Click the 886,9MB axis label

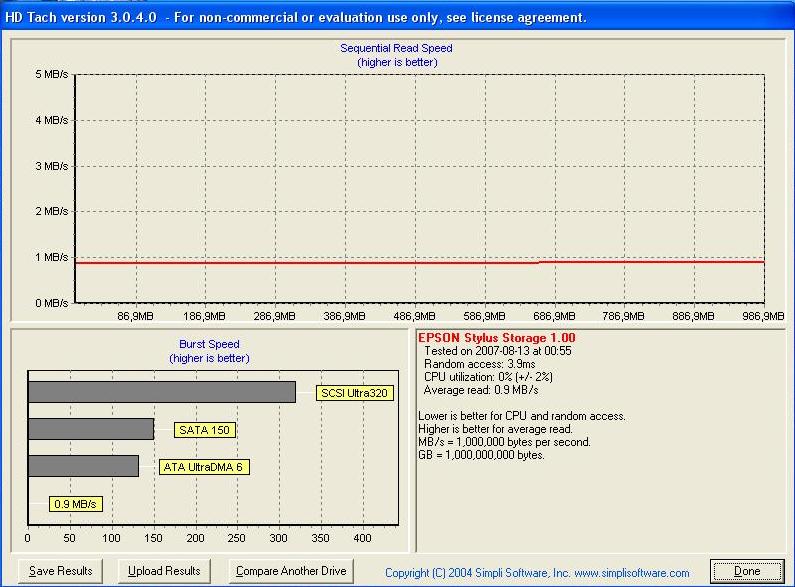(693, 316)
